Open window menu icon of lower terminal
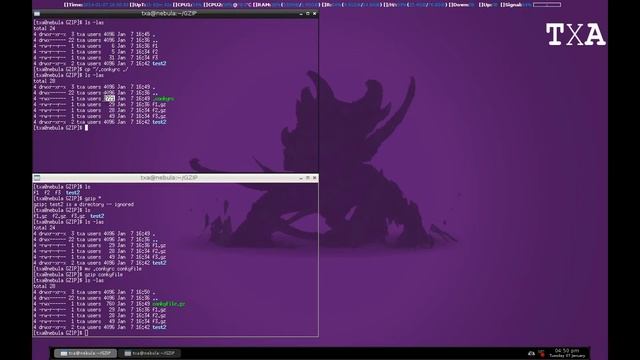Image resolution: width=640 pixels, height=360 pixels. [x=37, y=178]
